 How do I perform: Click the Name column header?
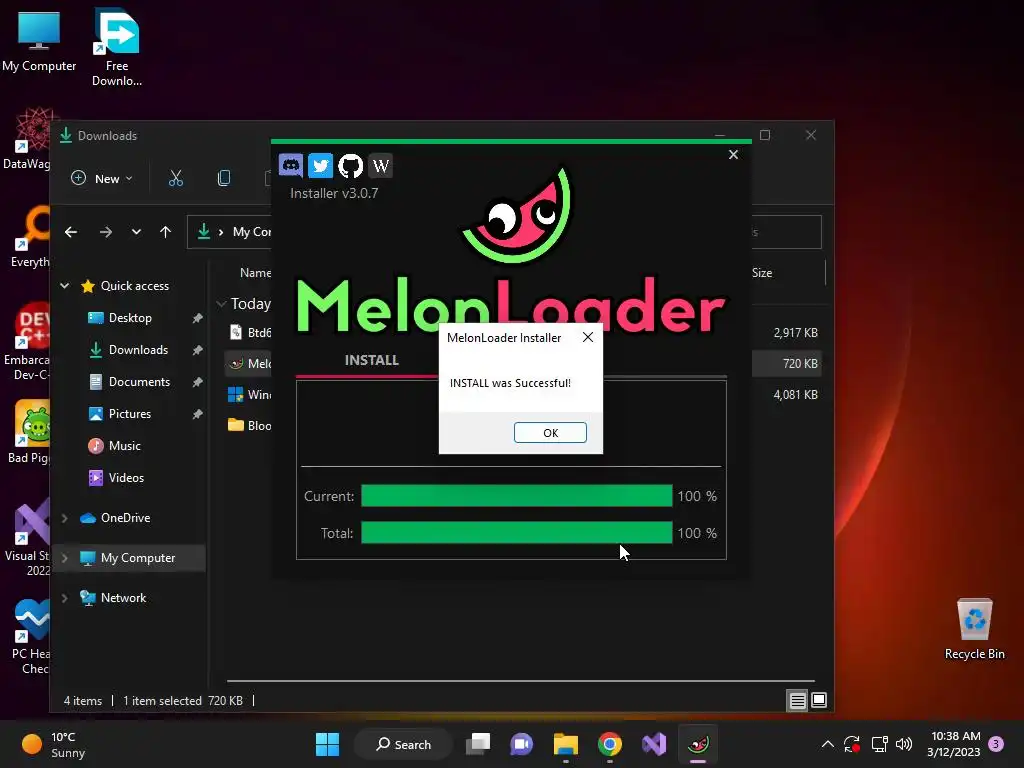pos(255,272)
